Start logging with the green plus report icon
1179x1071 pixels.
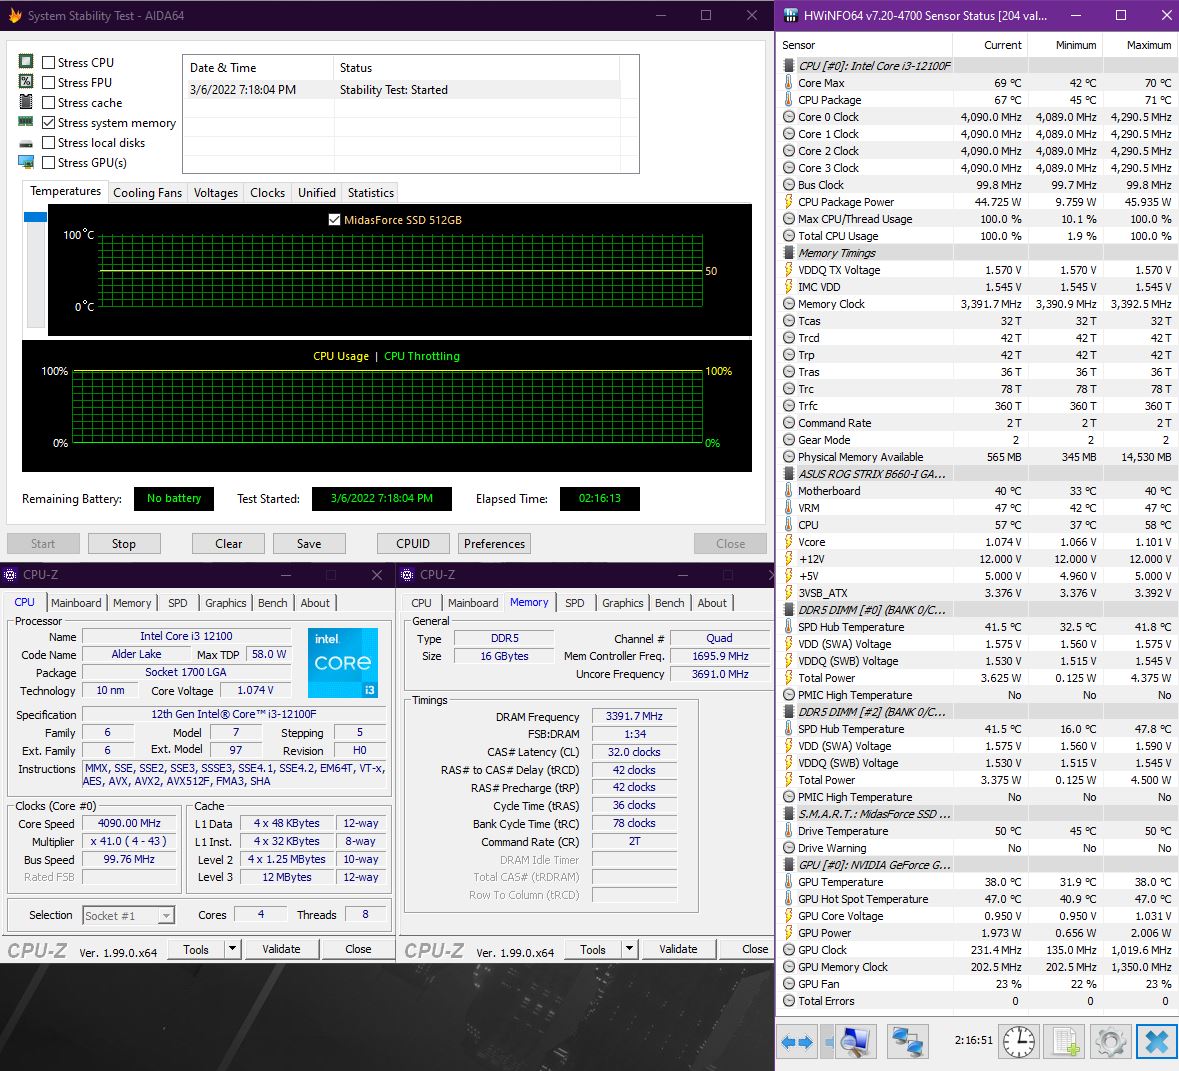pos(1064,1041)
